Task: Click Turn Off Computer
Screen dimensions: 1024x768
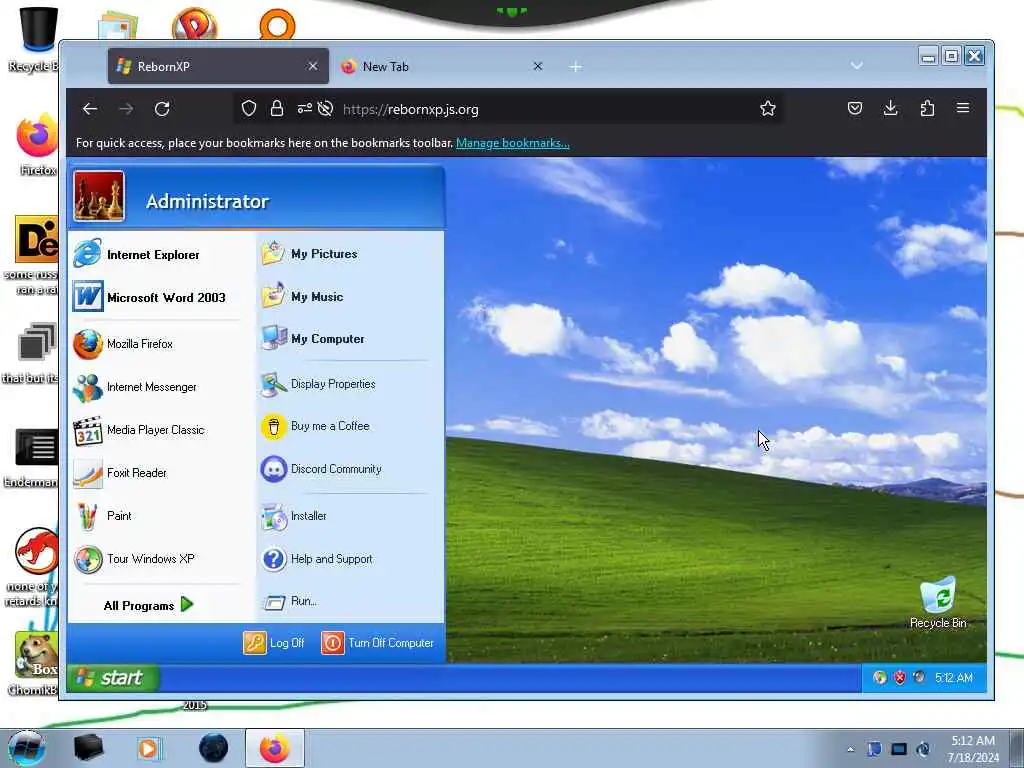Action: click(377, 643)
